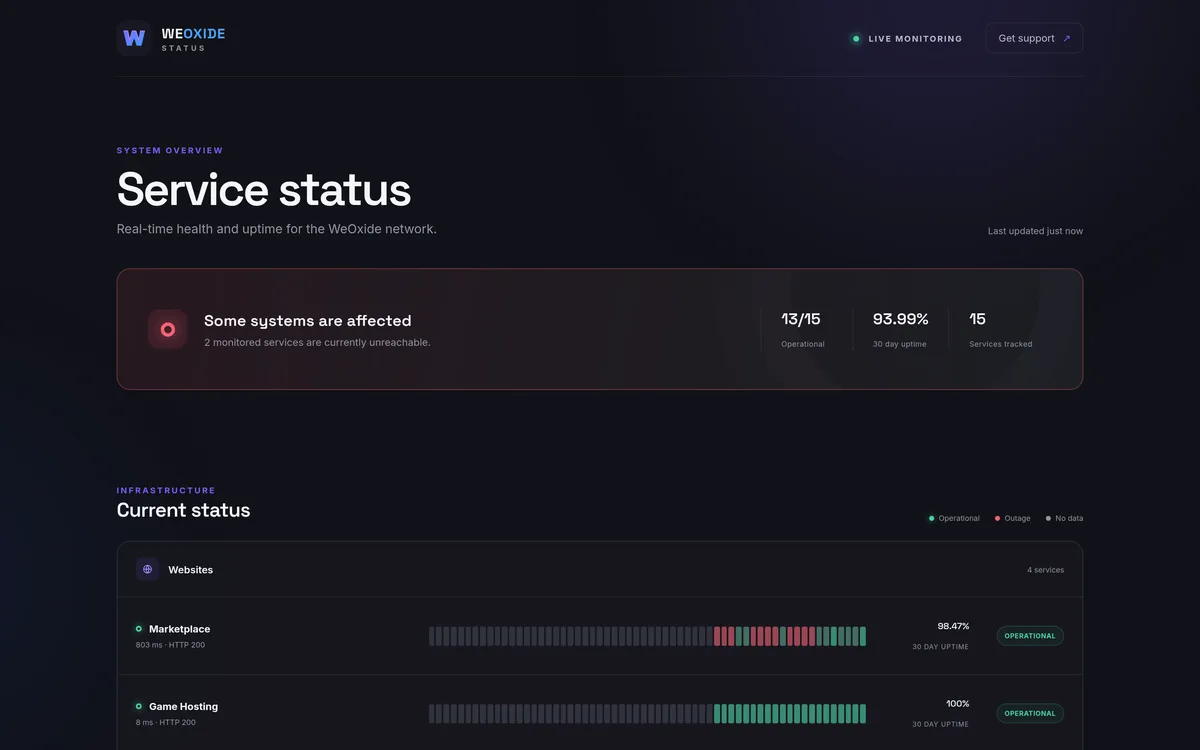Click the 100% uptime value
The width and height of the screenshot is (1200, 750).
tap(958, 703)
